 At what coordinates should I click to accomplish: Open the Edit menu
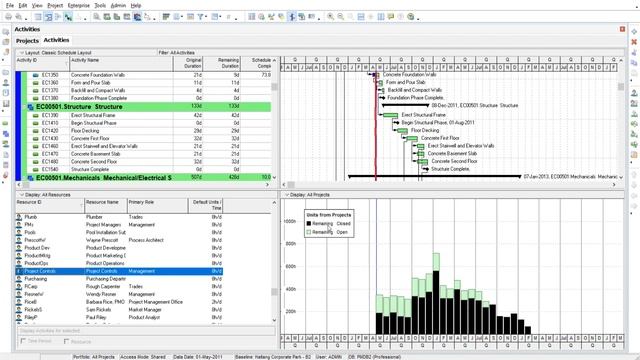[x=23, y=5]
